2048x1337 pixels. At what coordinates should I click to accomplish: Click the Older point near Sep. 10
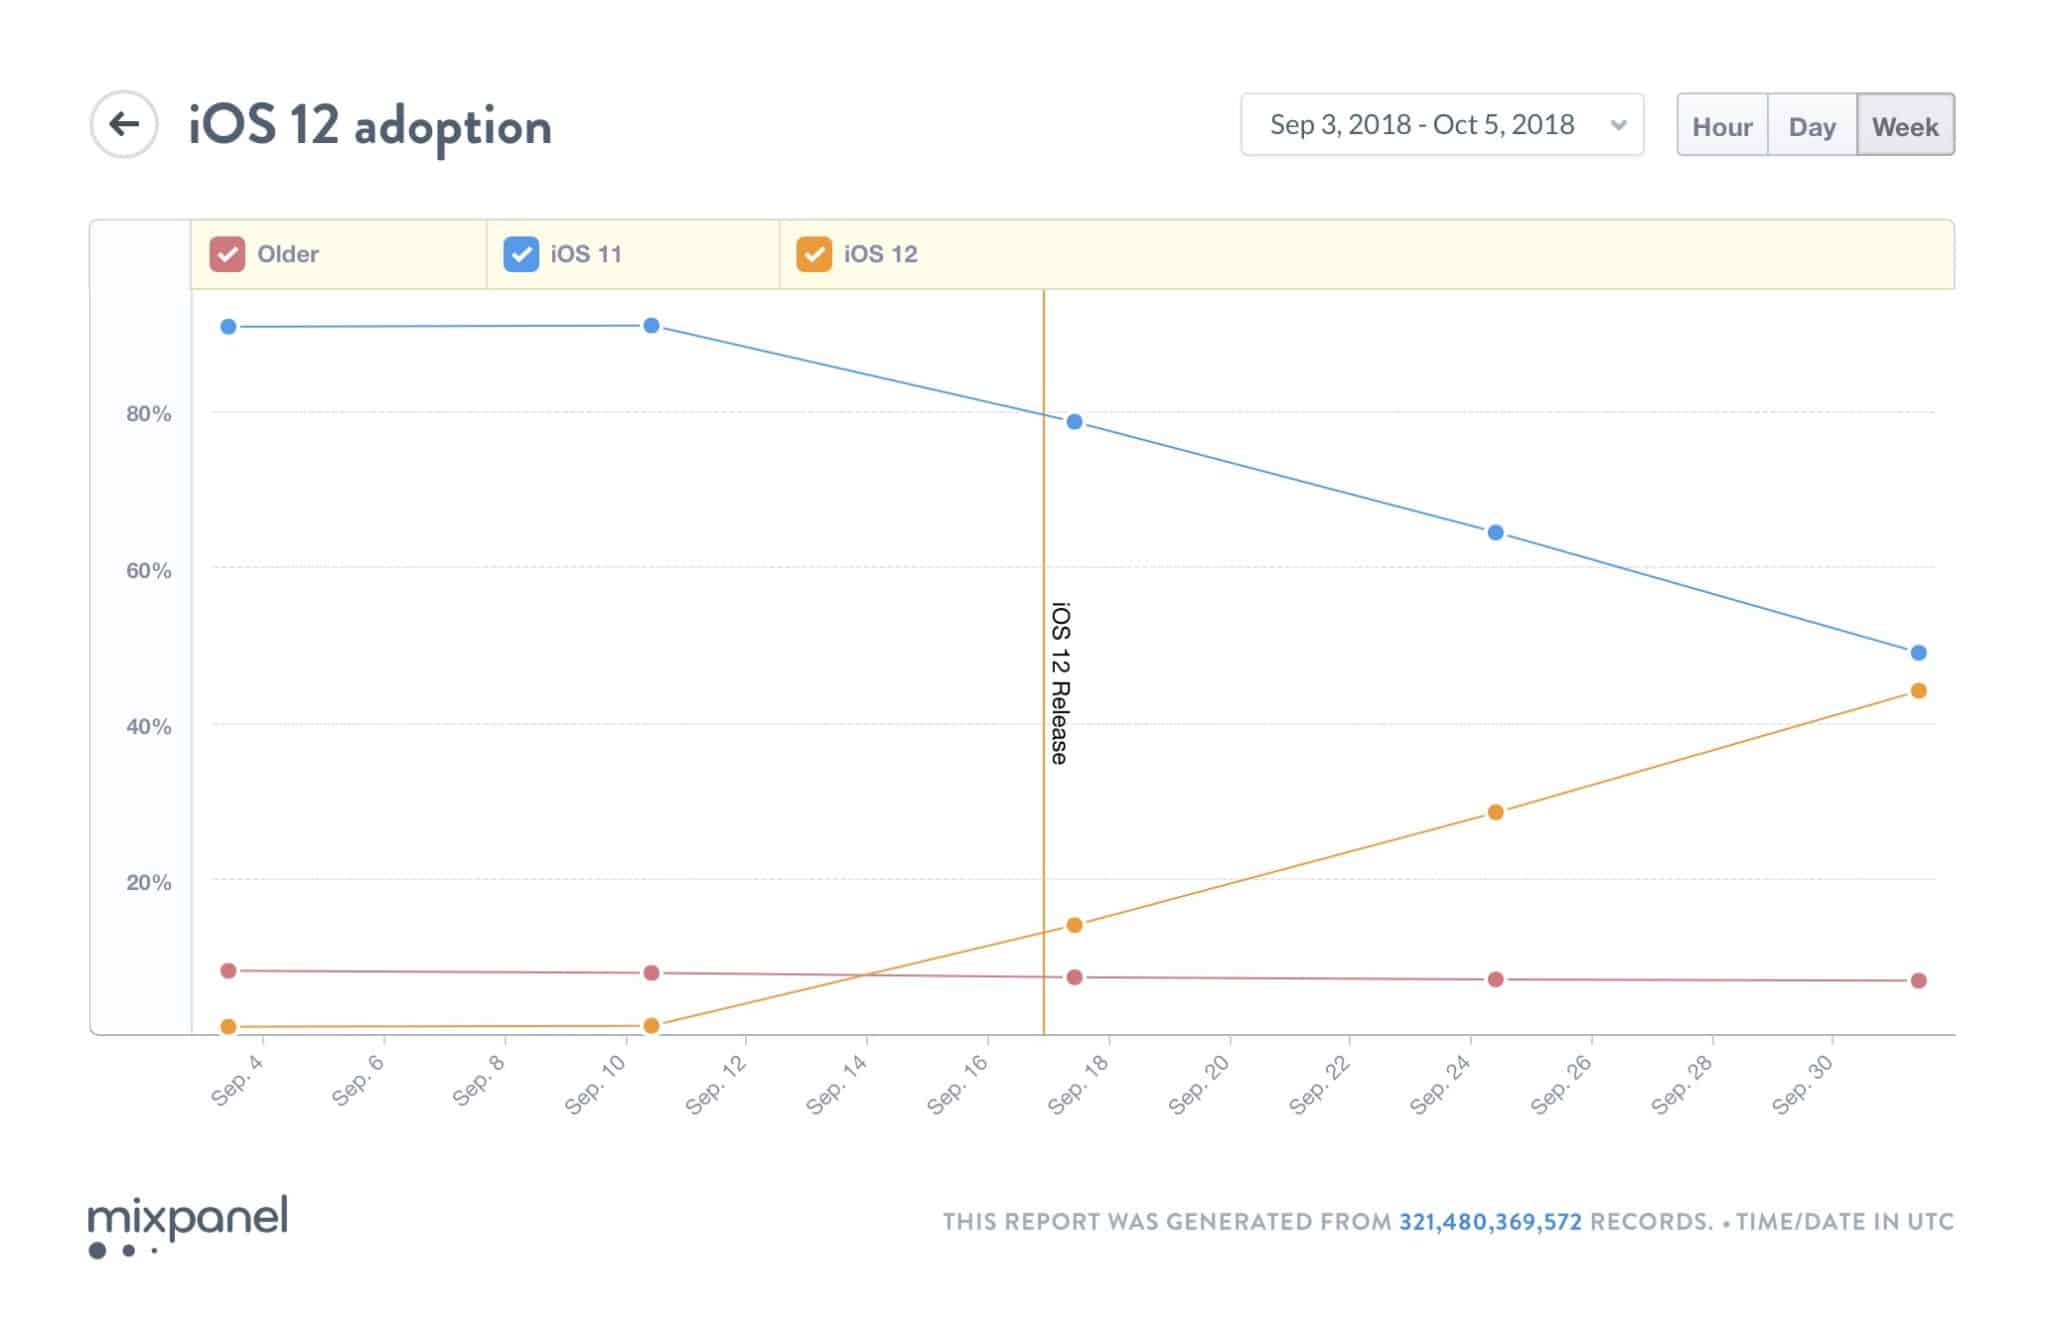651,973
